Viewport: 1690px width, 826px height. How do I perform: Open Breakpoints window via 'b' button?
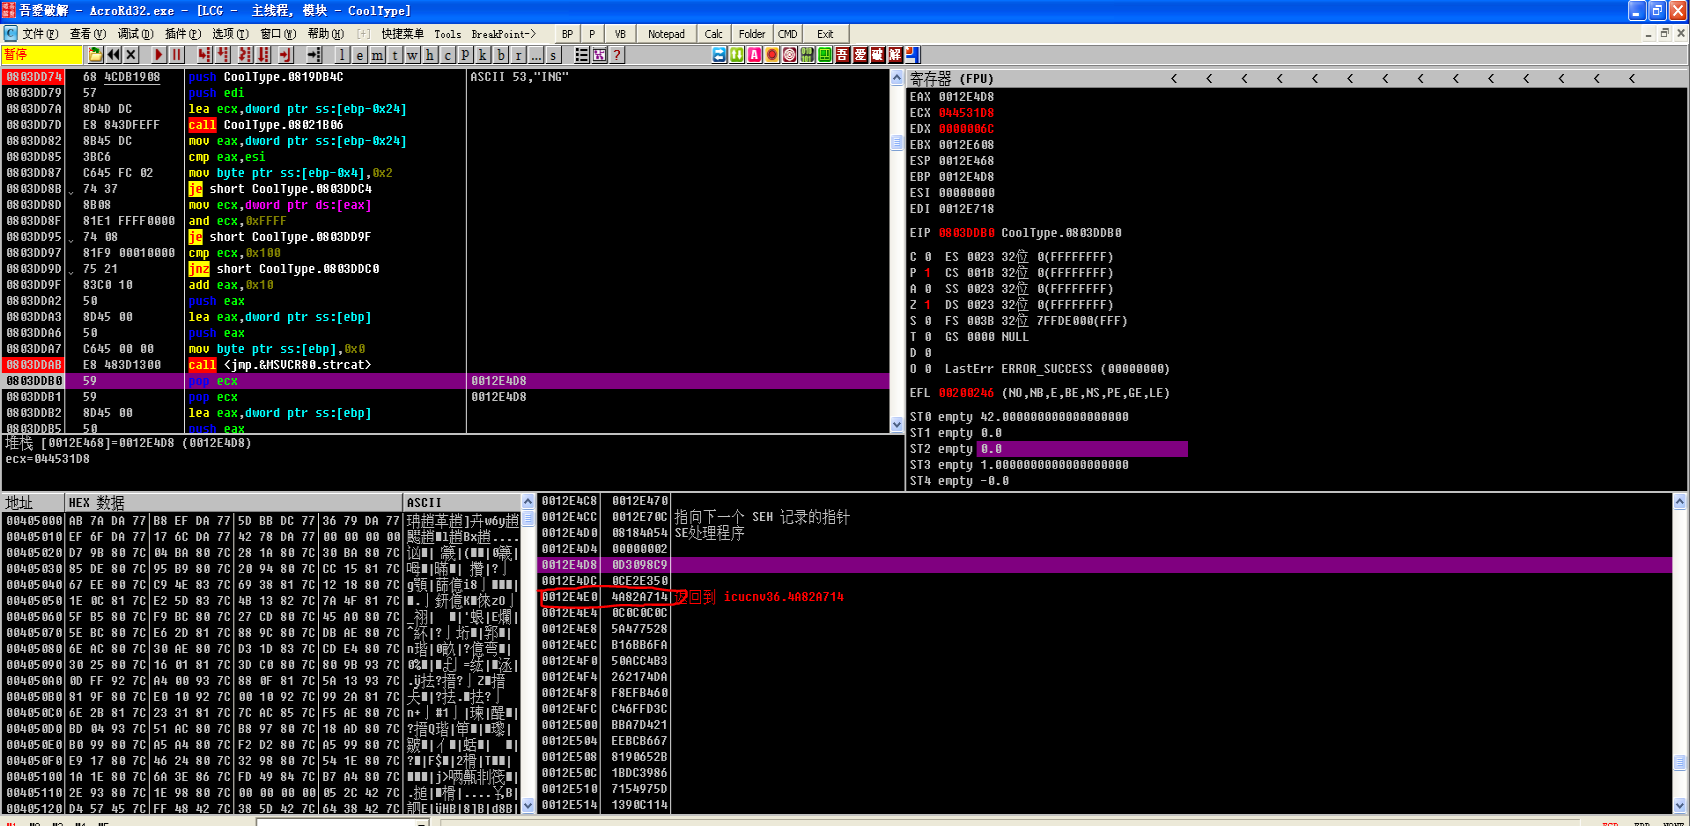[x=500, y=55]
